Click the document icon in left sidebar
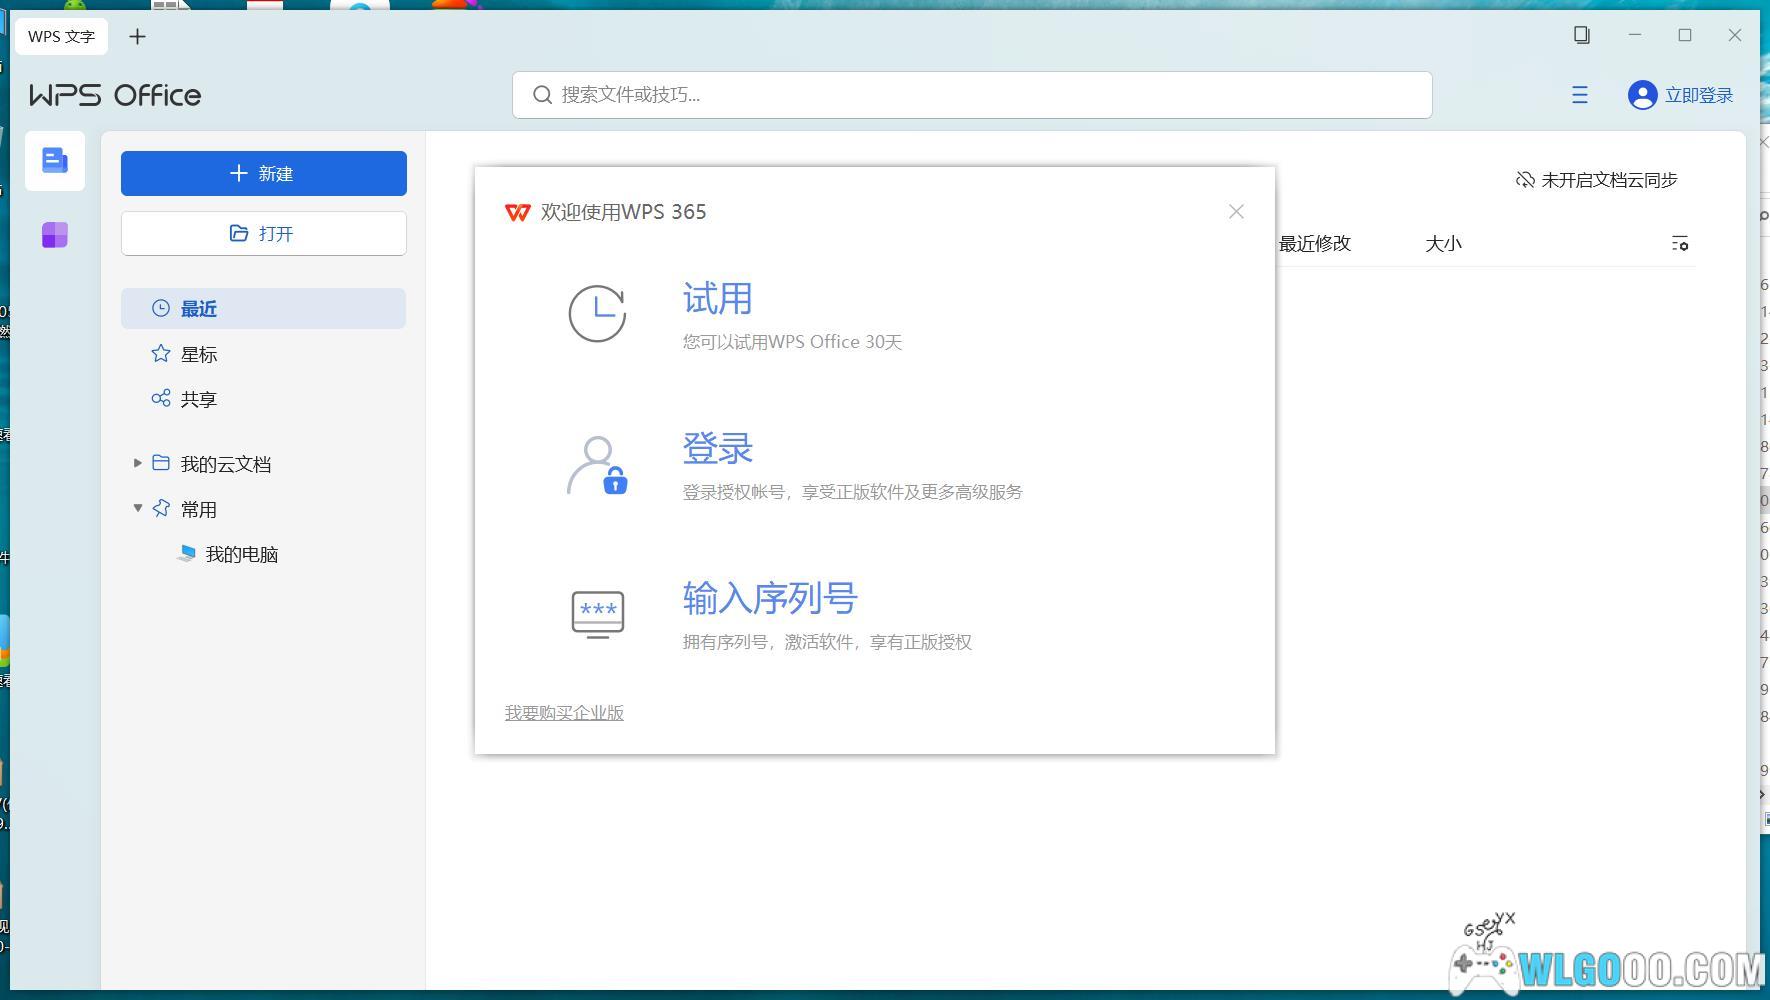 pyautogui.click(x=55, y=160)
